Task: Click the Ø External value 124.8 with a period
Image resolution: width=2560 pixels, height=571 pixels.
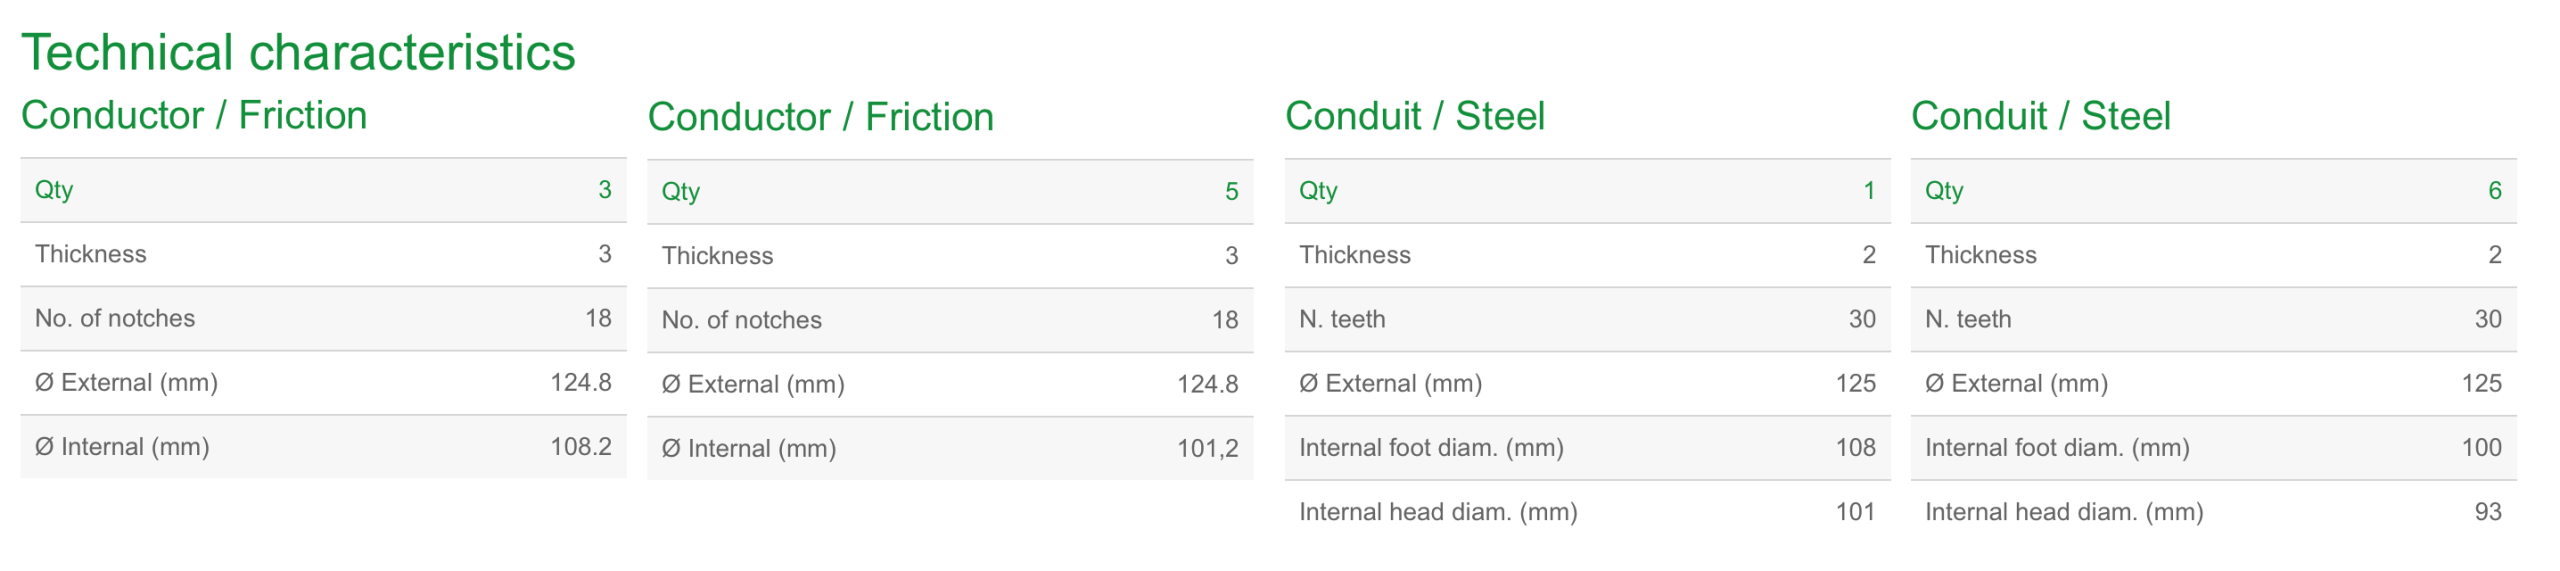Action: coord(580,382)
